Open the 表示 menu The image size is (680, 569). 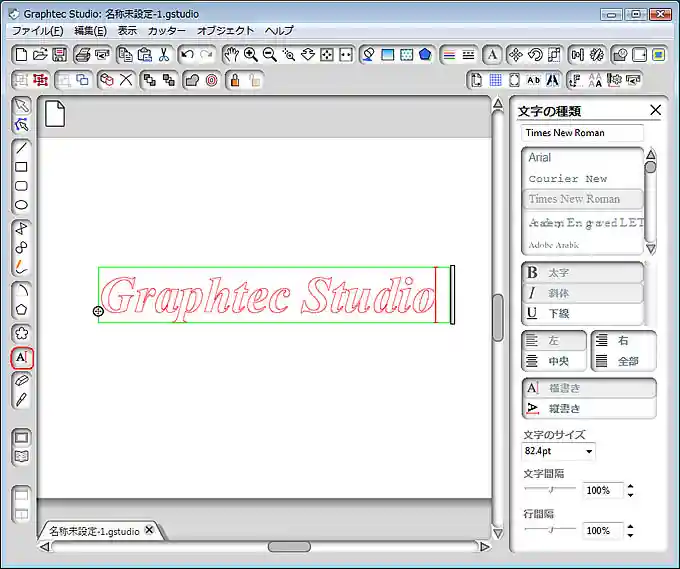[127, 31]
